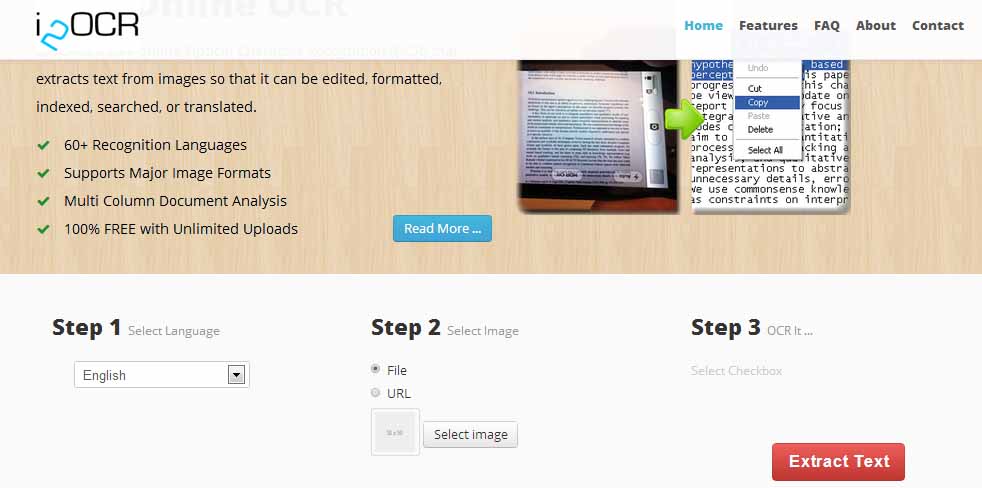Click the checkmark beside 100% FREE with Unlimited Uploads
982x488 pixels.
tap(43, 229)
